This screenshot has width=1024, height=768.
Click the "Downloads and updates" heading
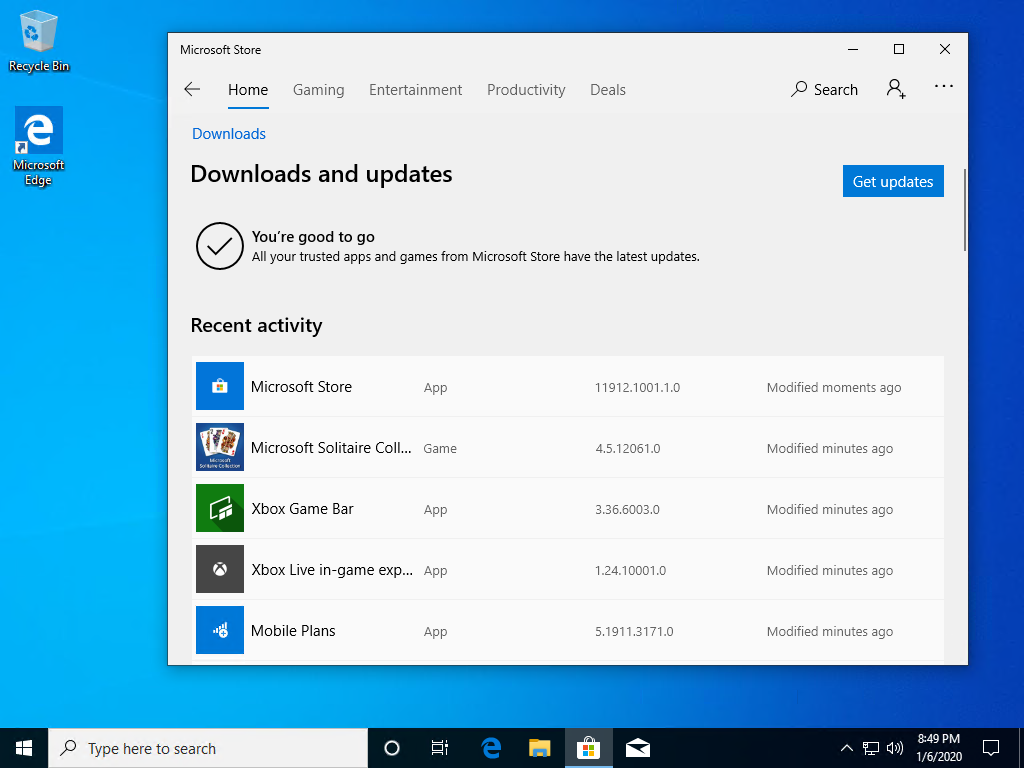[x=321, y=174]
